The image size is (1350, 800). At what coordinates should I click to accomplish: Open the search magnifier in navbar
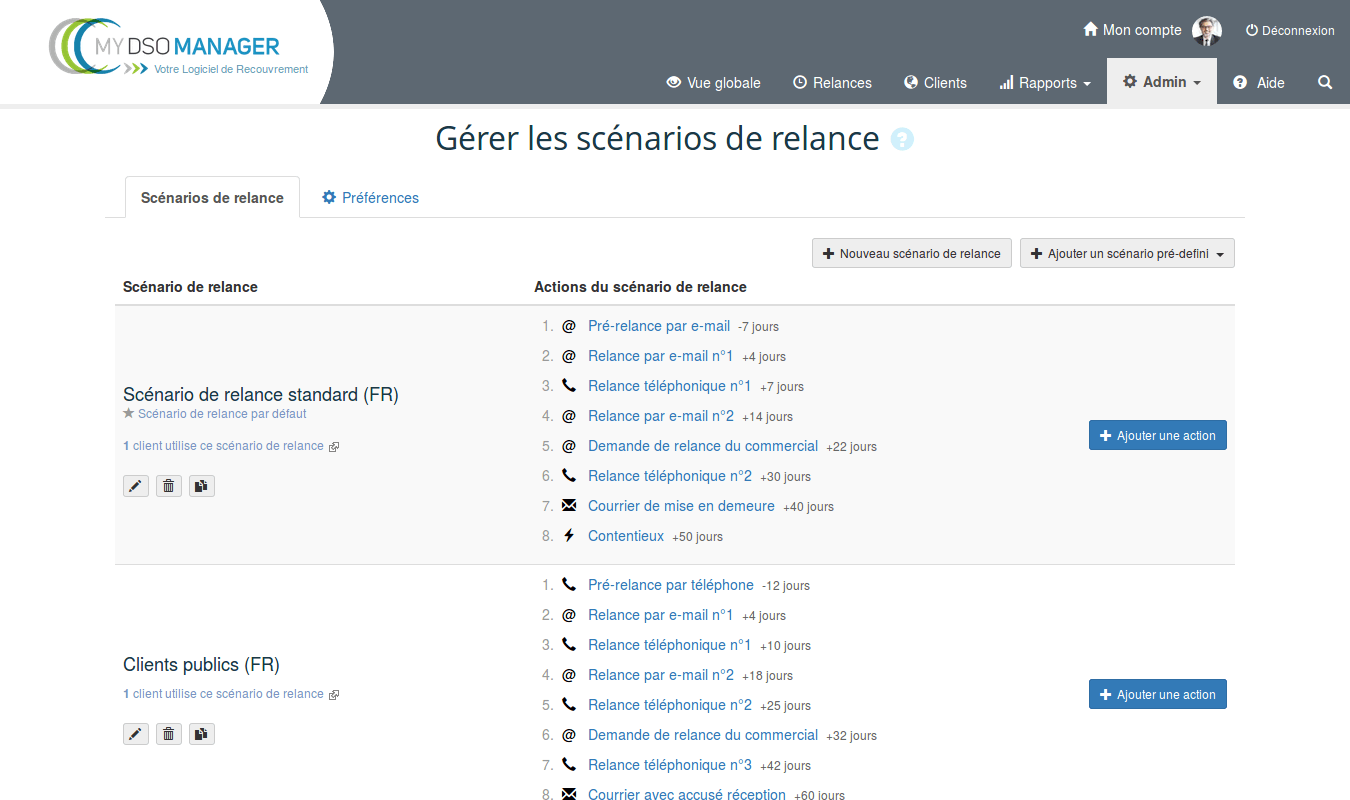pos(1325,83)
